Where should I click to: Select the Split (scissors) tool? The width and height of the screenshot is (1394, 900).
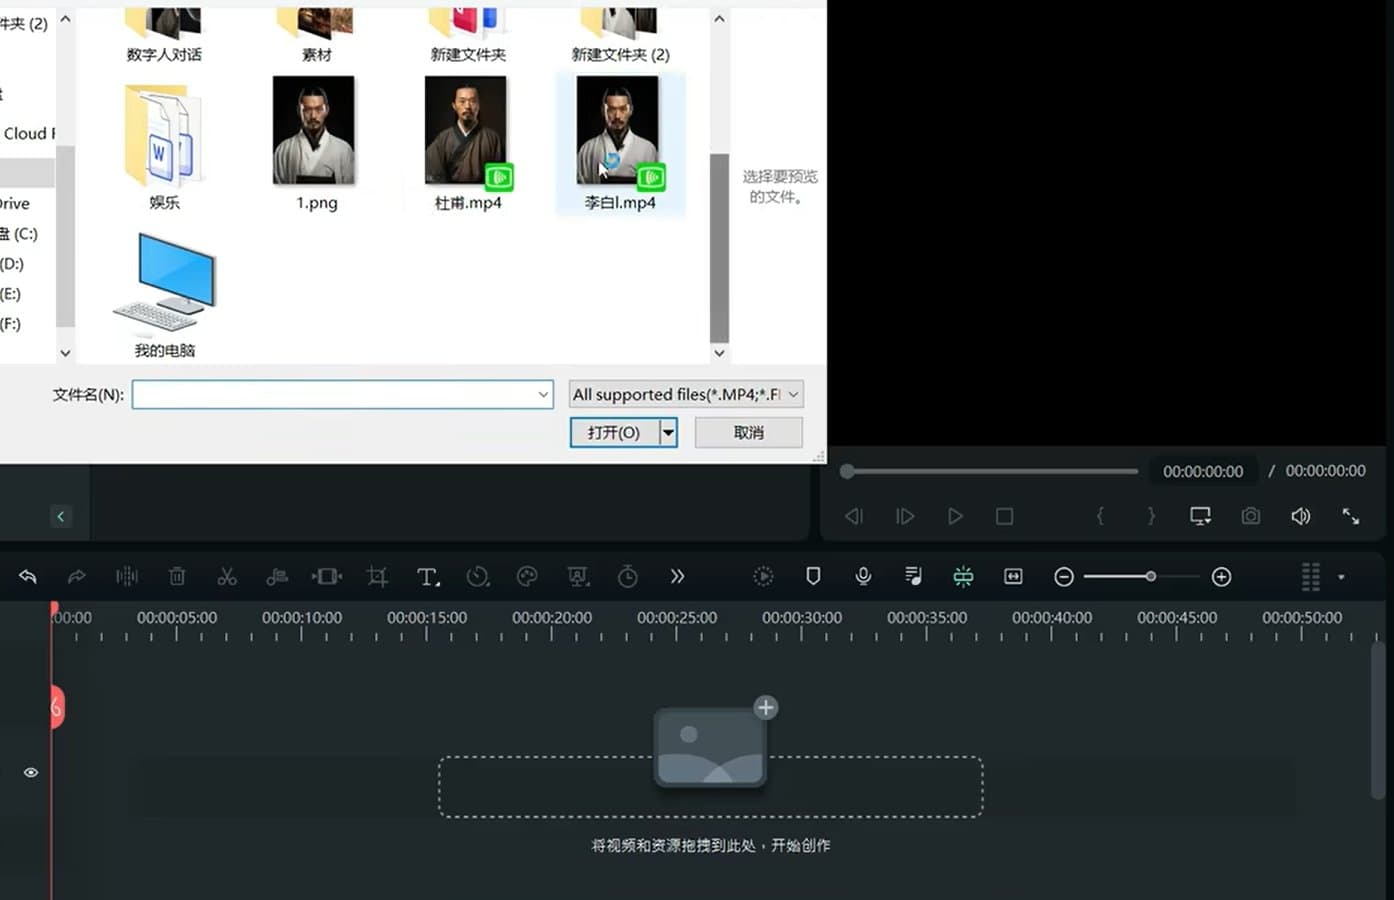pos(227,576)
